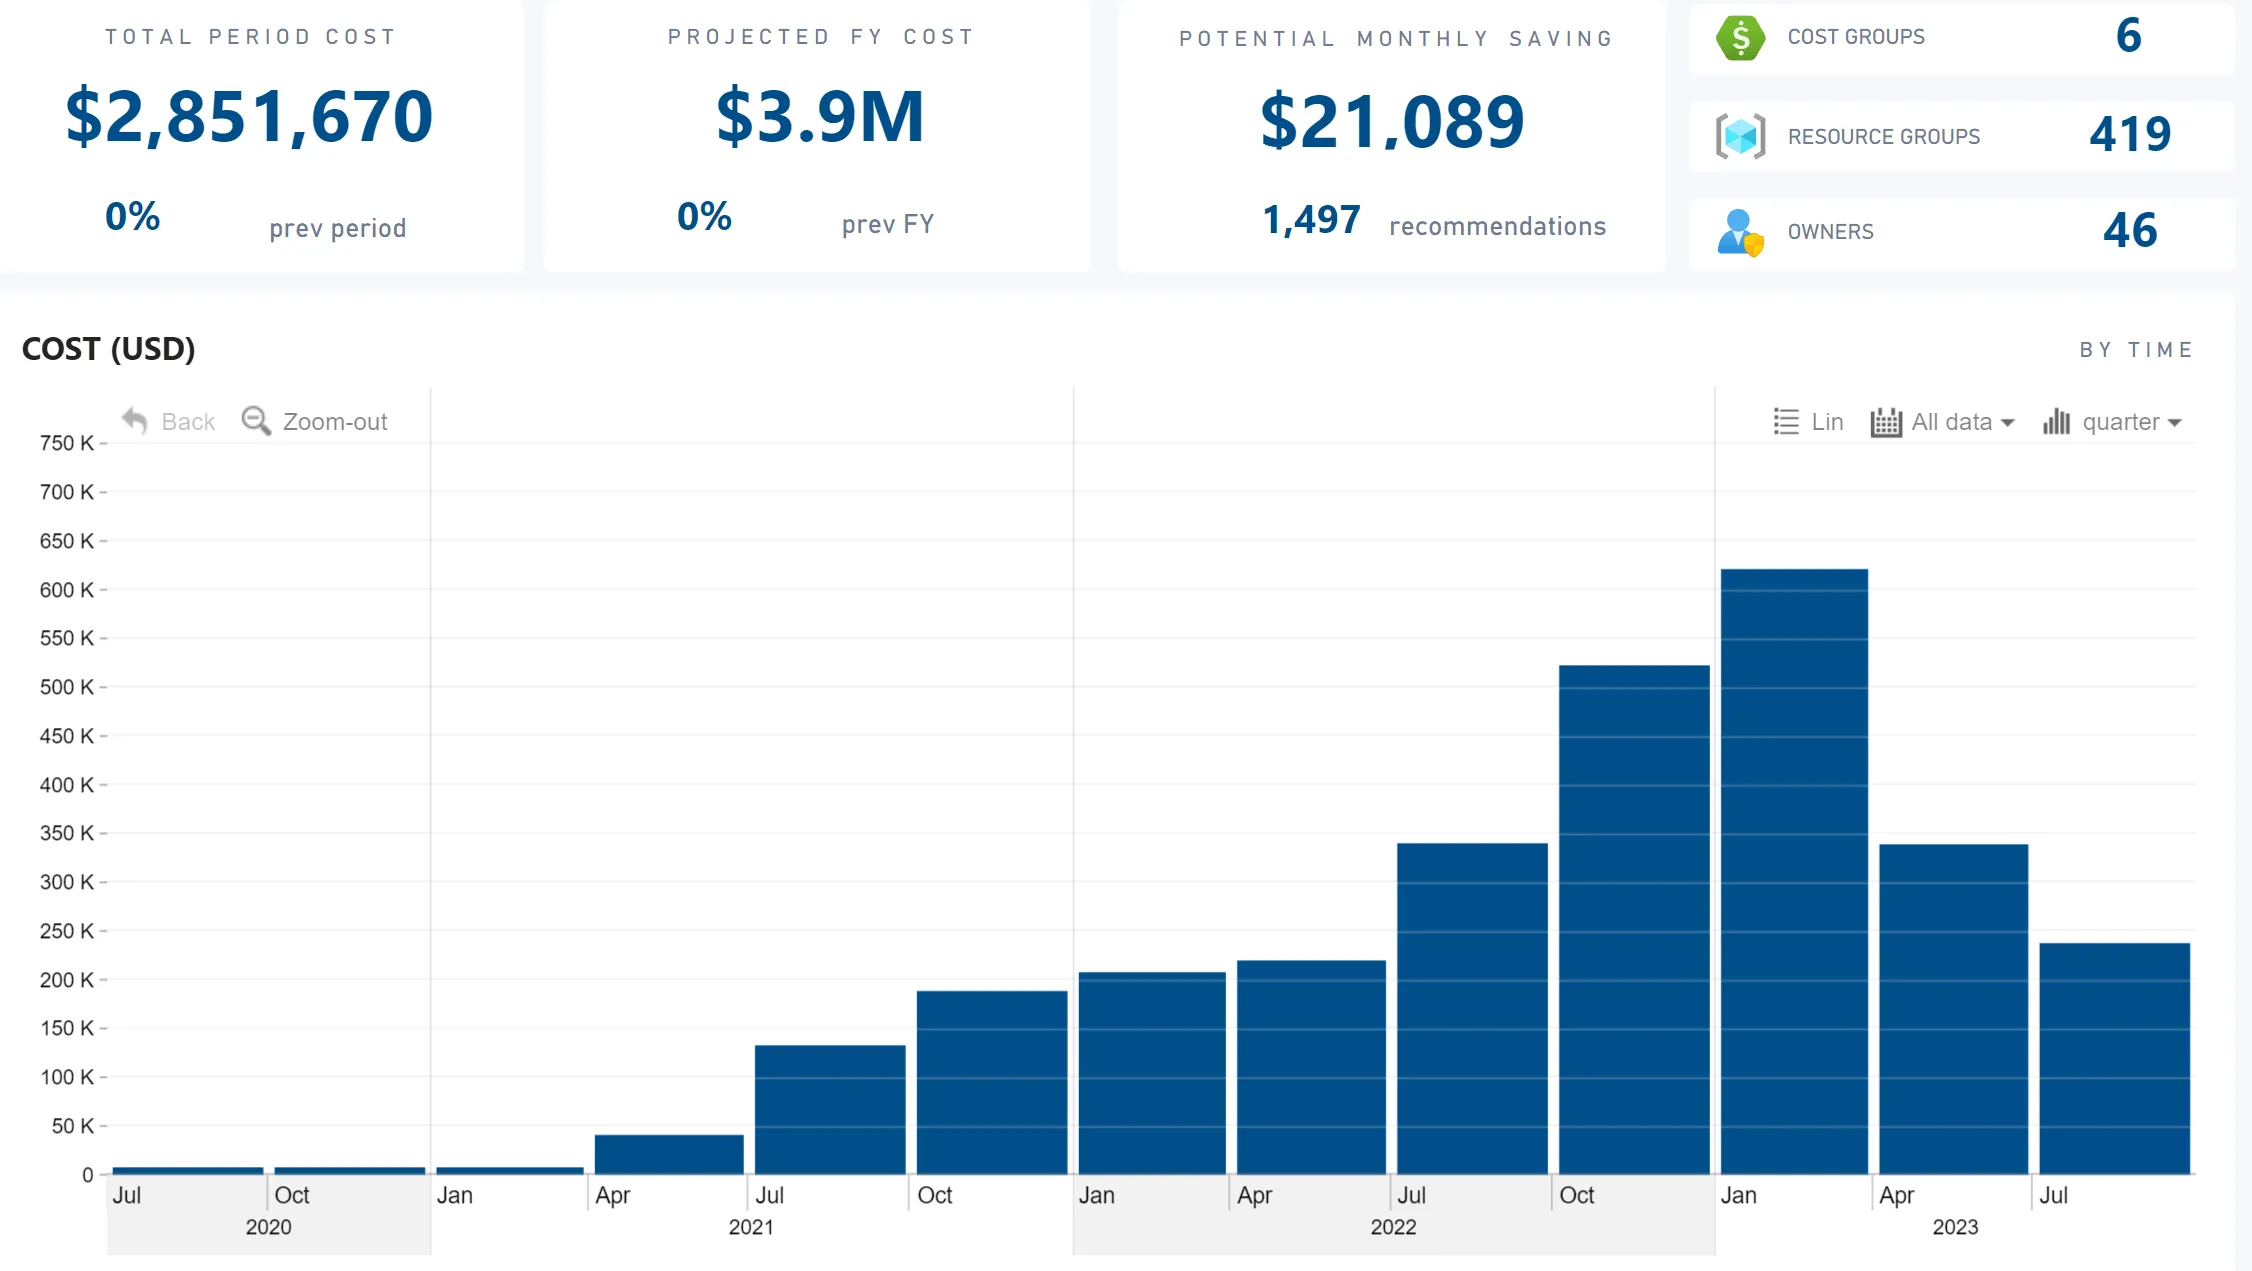Click the 750 K axis label
This screenshot has width=2252, height=1271.
point(66,443)
